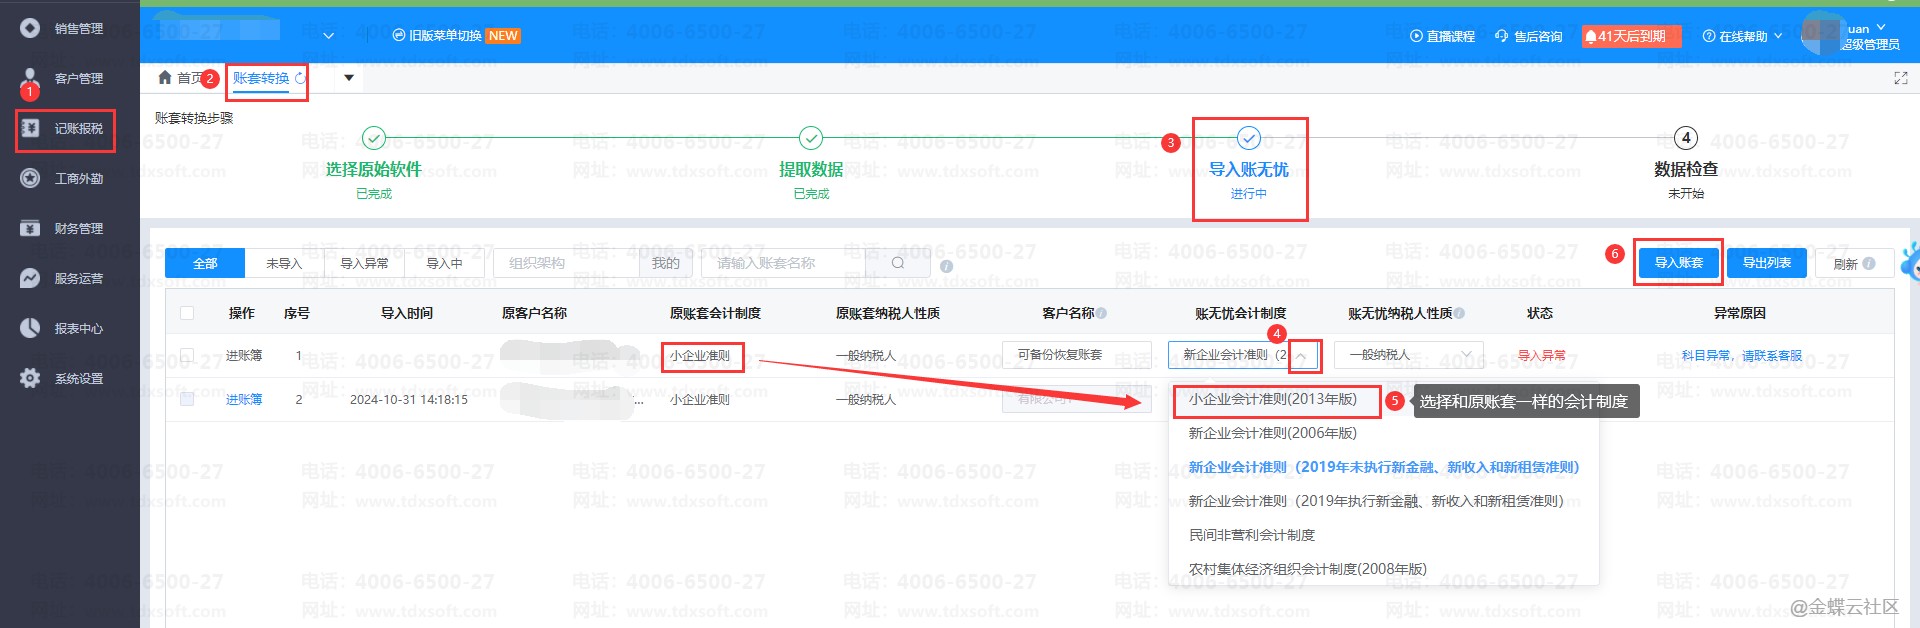The image size is (1920, 628).
Task: Check the first row checkbox
Action: (187, 355)
